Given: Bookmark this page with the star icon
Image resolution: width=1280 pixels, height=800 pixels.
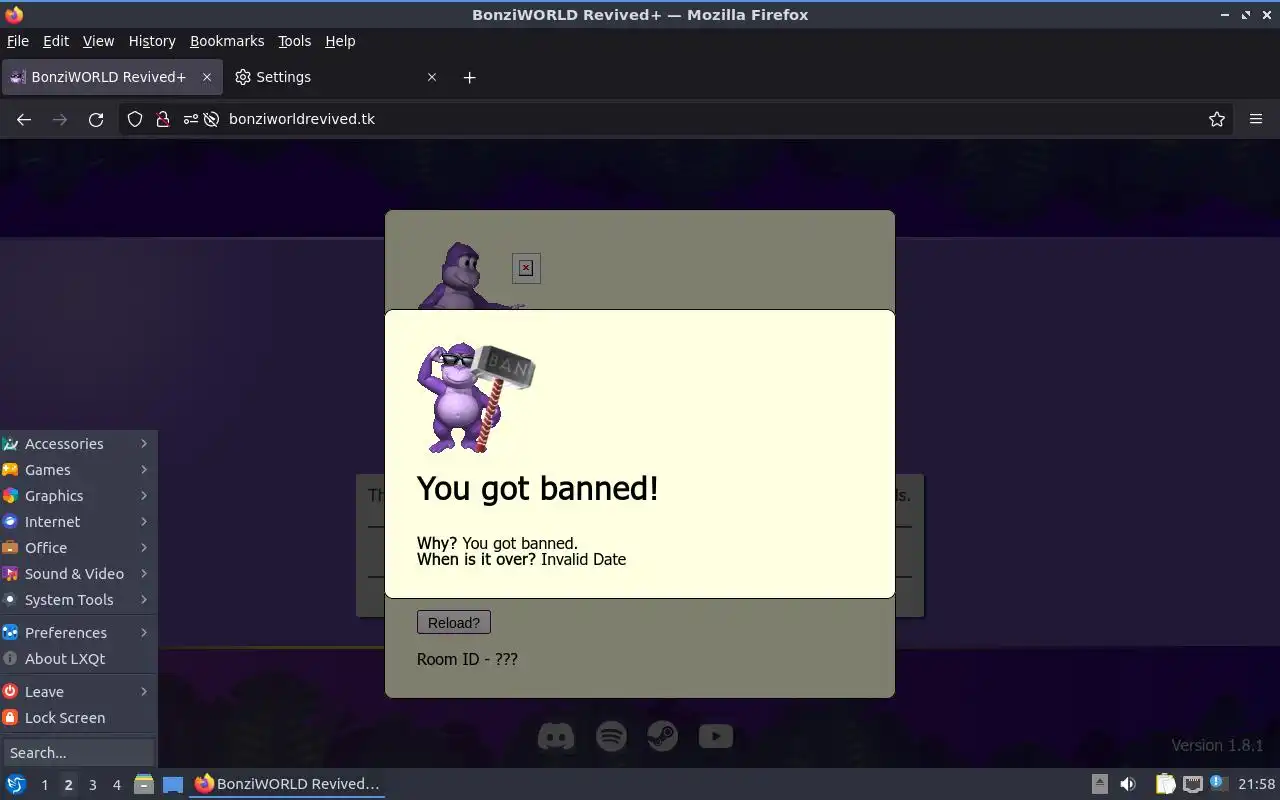Looking at the screenshot, I should pyautogui.click(x=1217, y=119).
